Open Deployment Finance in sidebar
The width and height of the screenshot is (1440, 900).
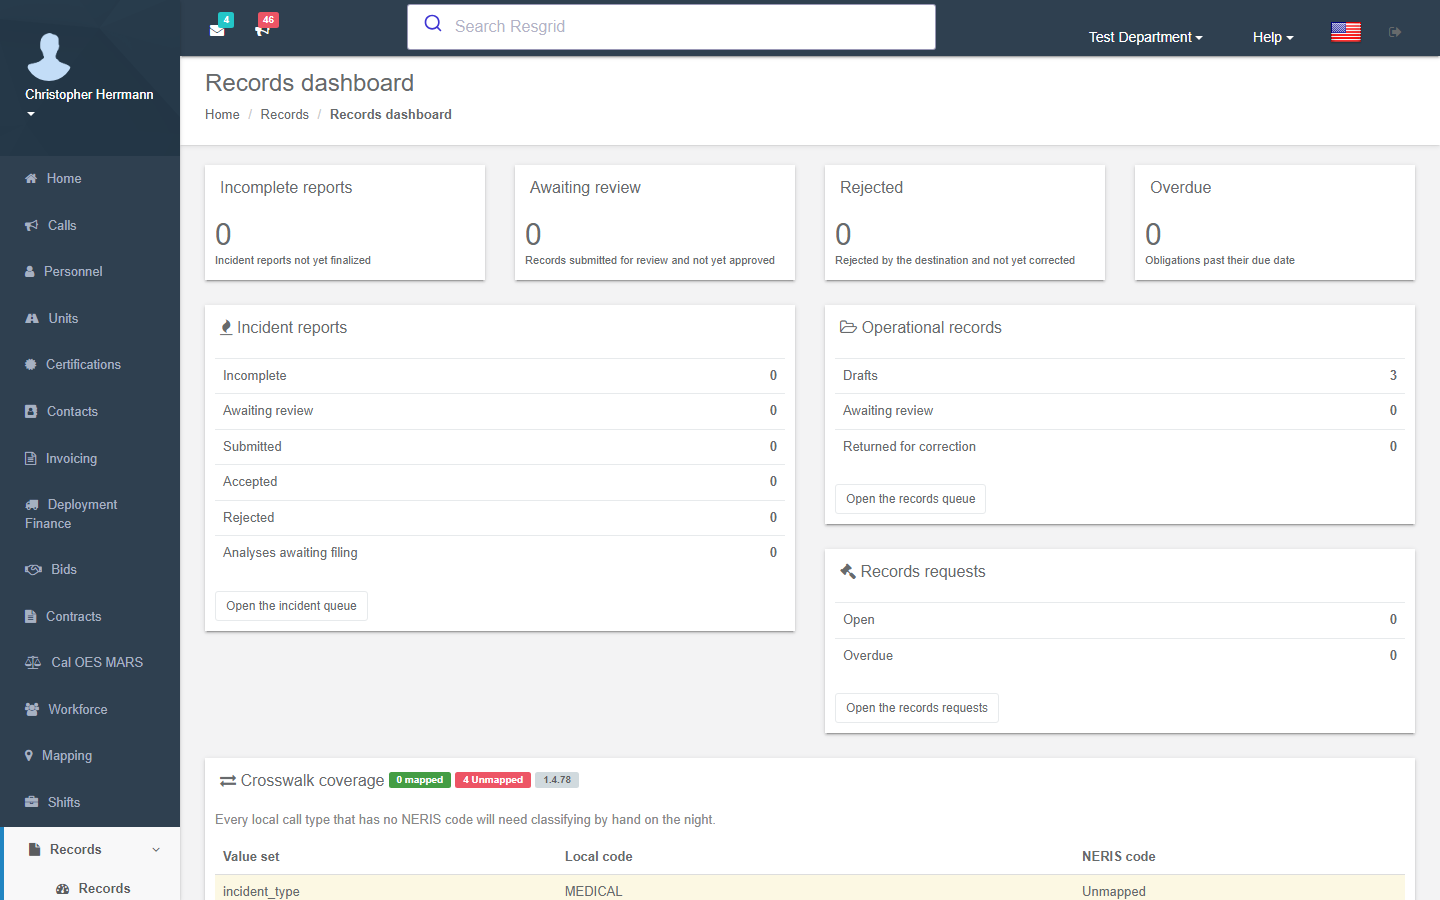pos(90,514)
